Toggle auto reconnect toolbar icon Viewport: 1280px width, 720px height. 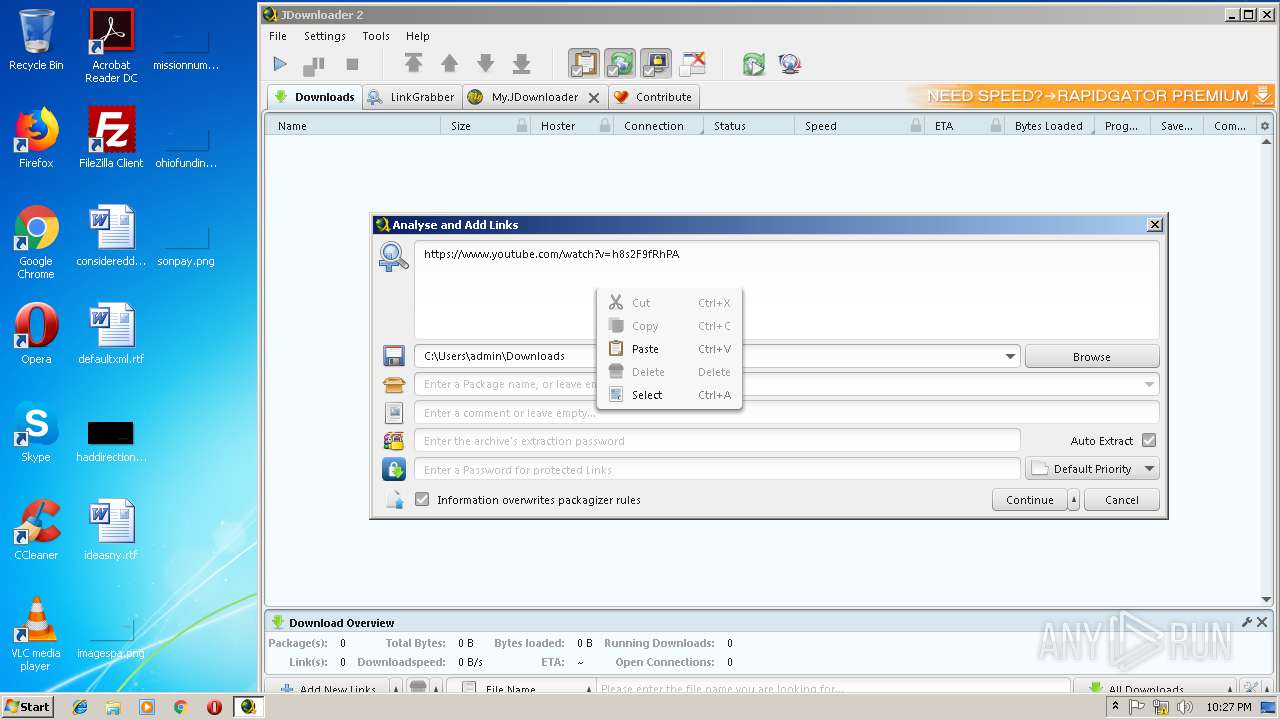point(620,64)
